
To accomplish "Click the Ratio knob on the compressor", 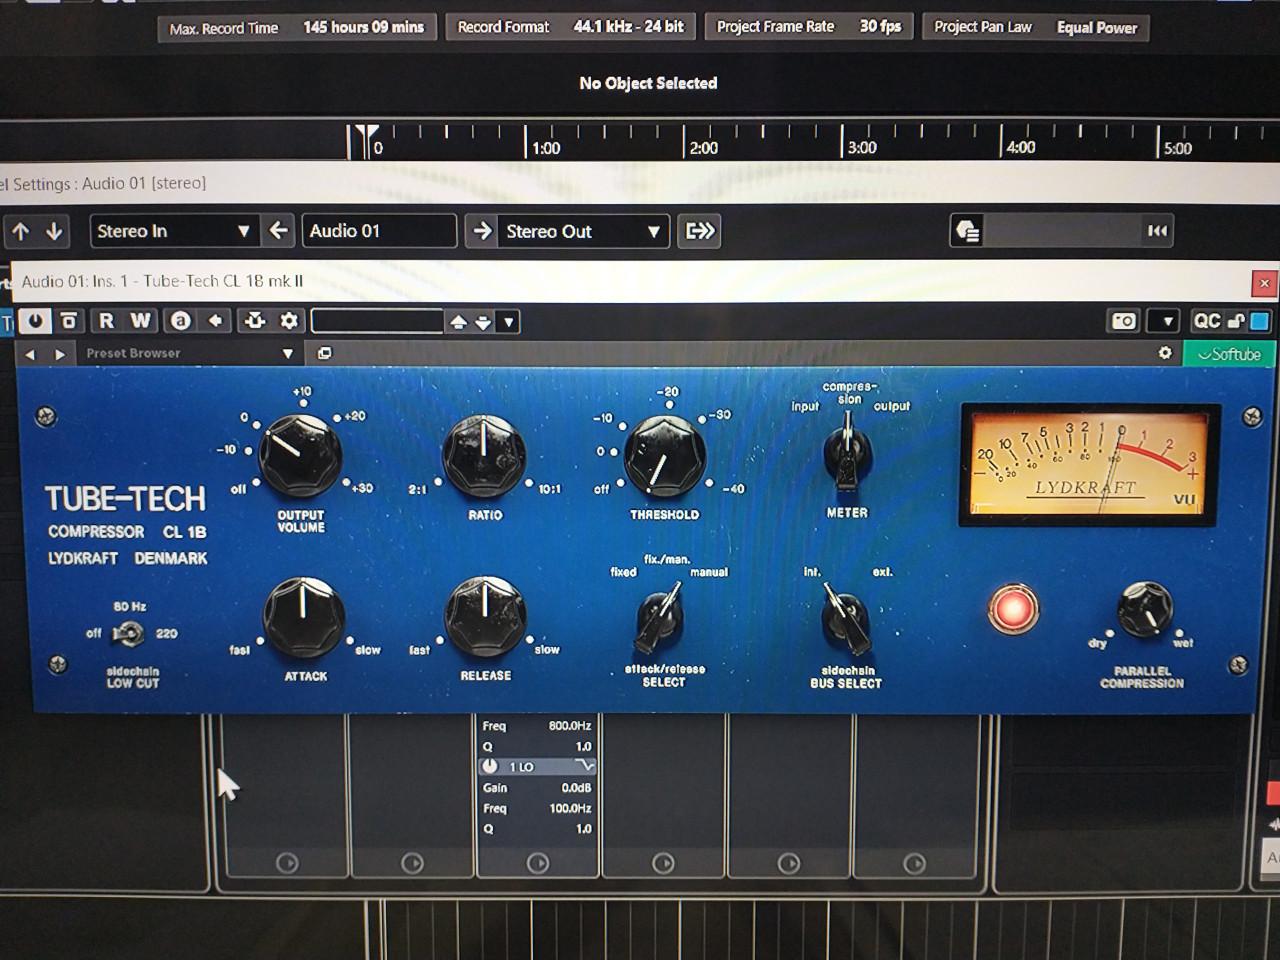I will (484, 457).
